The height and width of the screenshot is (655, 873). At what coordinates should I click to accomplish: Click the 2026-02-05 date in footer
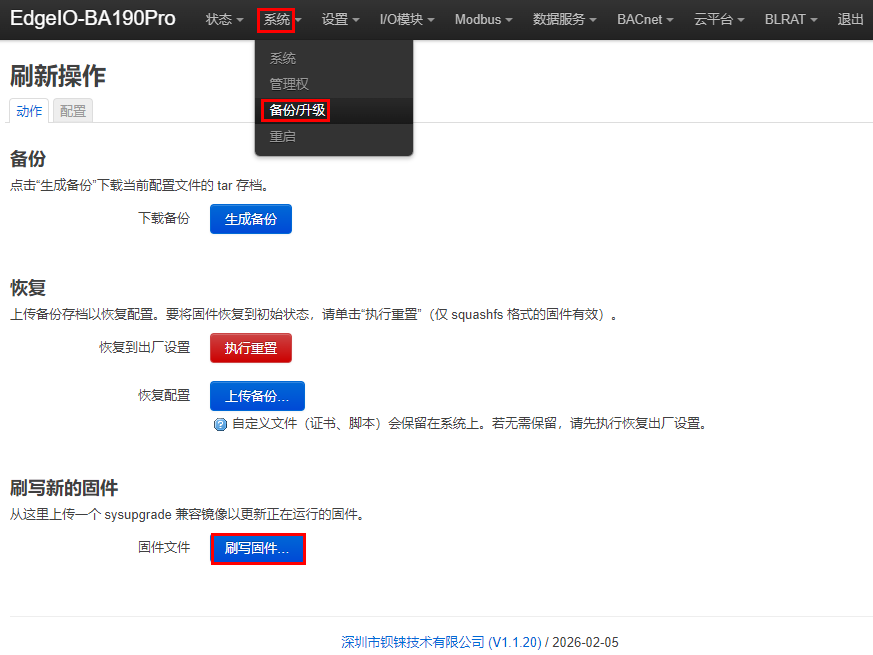click(585, 642)
